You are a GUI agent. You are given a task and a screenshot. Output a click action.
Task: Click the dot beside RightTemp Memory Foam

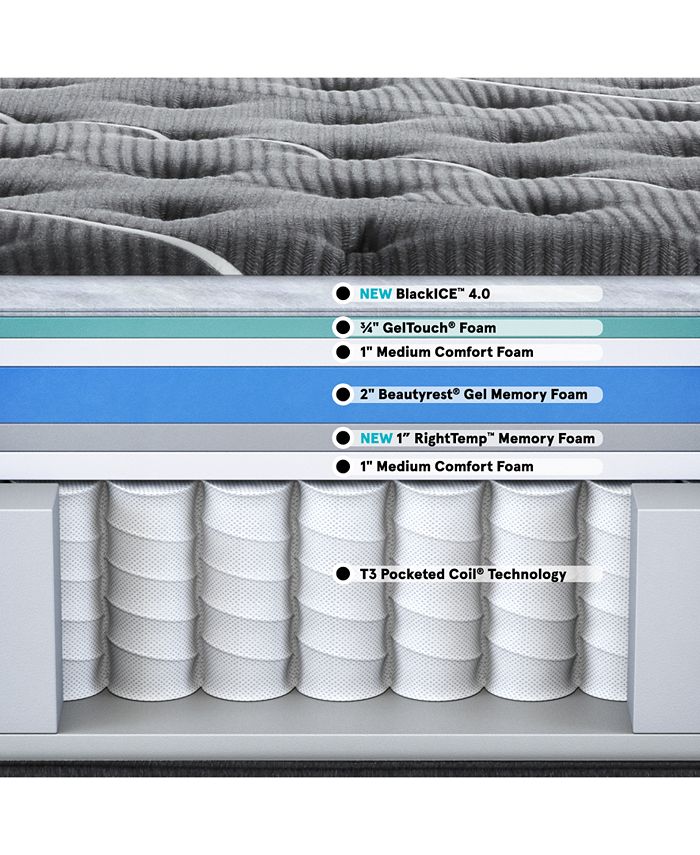click(x=343, y=438)
